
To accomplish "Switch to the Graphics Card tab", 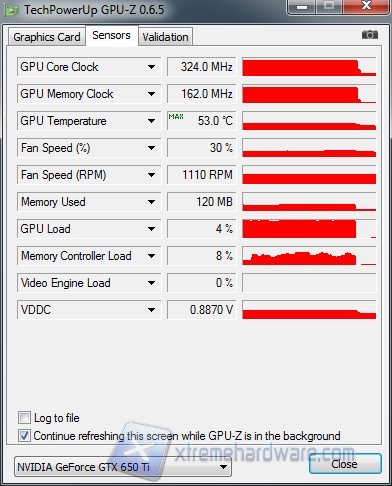I will [x=47, y=37].
